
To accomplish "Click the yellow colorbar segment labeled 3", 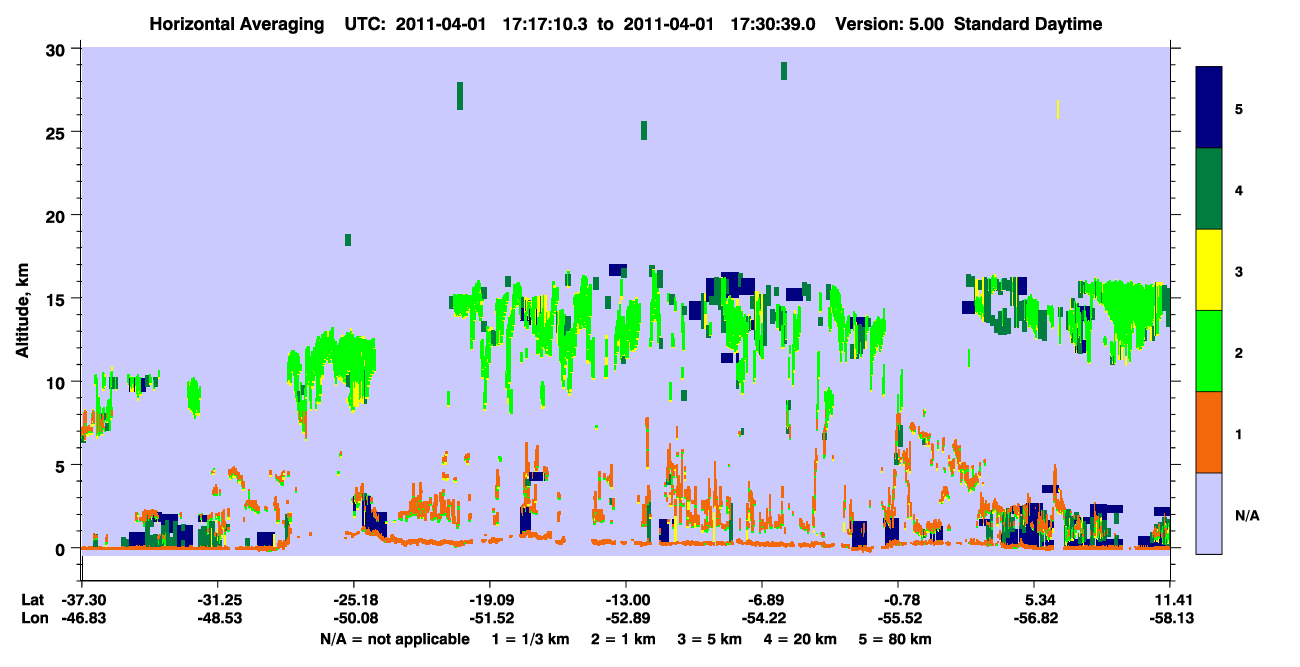I will pos(1209,270).
